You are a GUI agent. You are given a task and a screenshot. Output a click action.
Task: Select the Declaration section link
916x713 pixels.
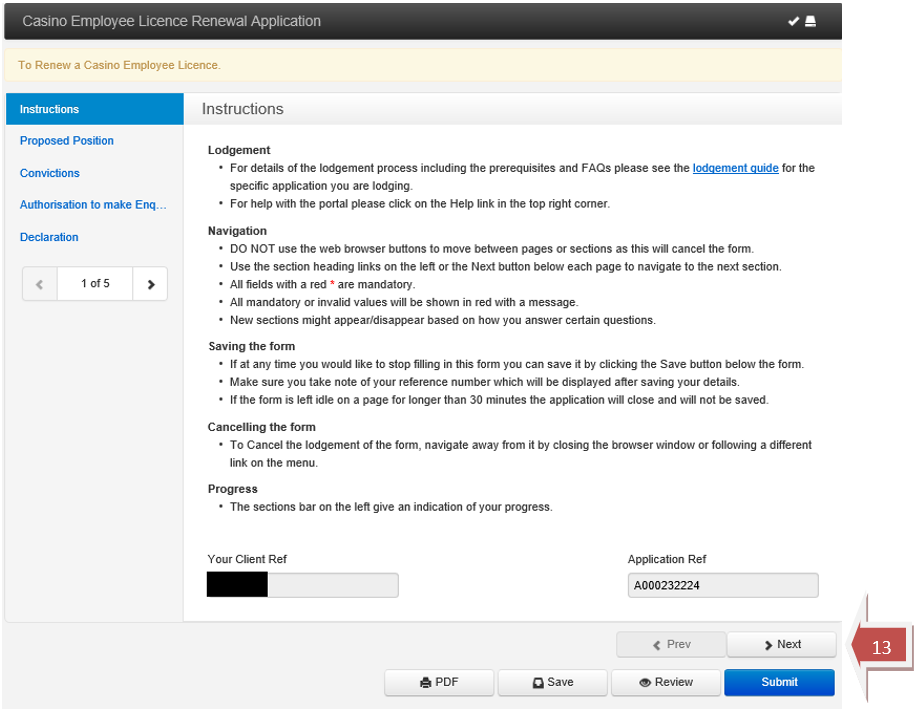[x=49, y=237]
